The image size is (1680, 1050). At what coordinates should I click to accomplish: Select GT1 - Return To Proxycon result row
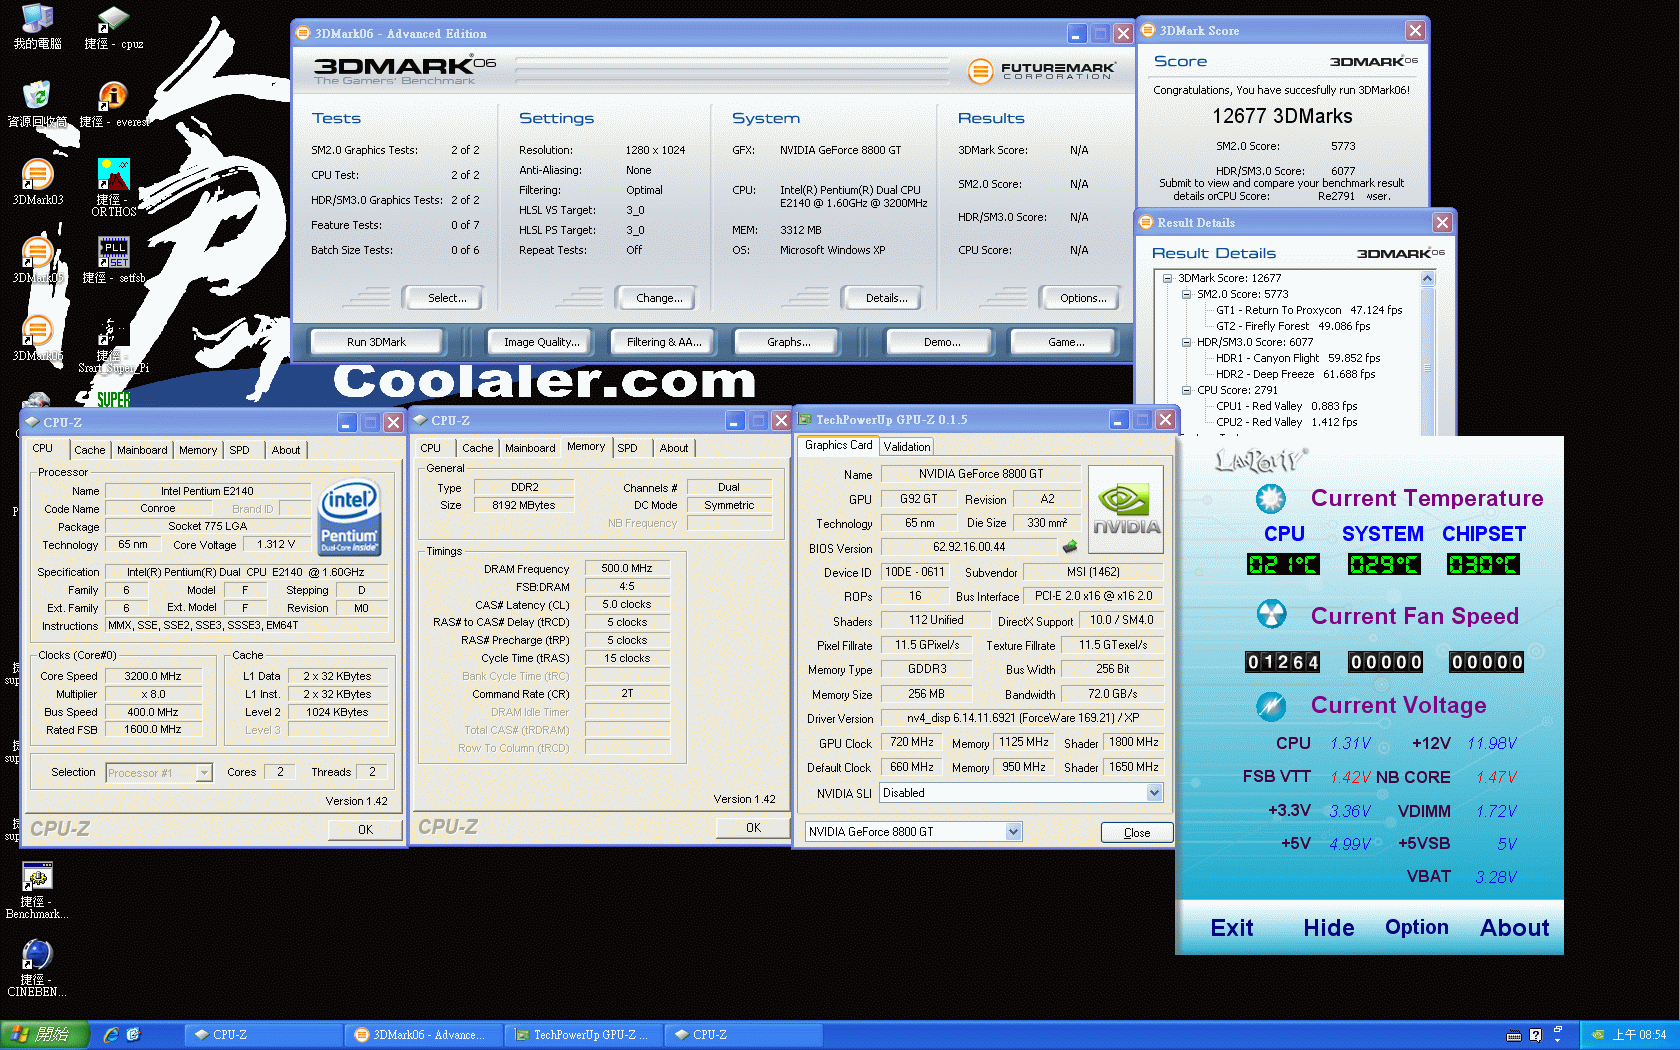[1309, 311]
